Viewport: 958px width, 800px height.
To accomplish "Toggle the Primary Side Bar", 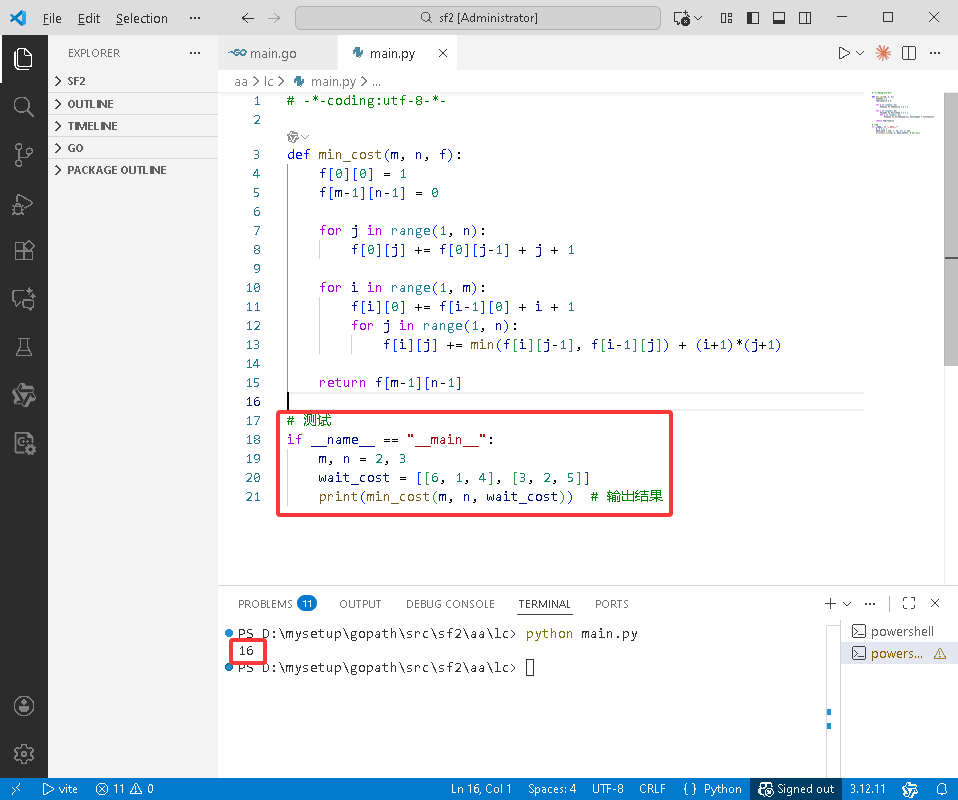I will tap(753, 18).
